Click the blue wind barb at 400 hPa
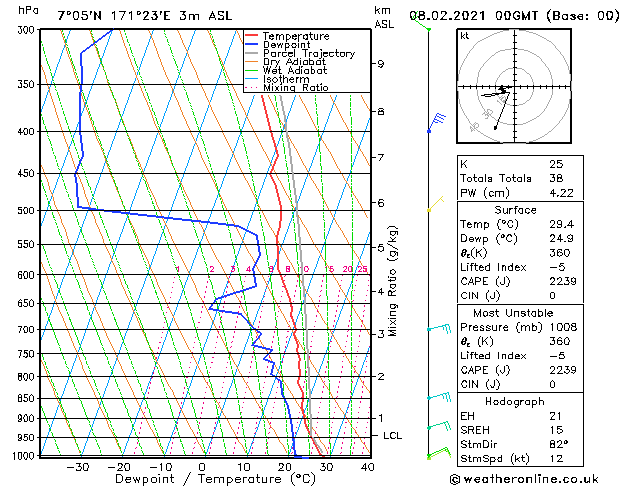The image size is (629, 486). coord(436,122)
